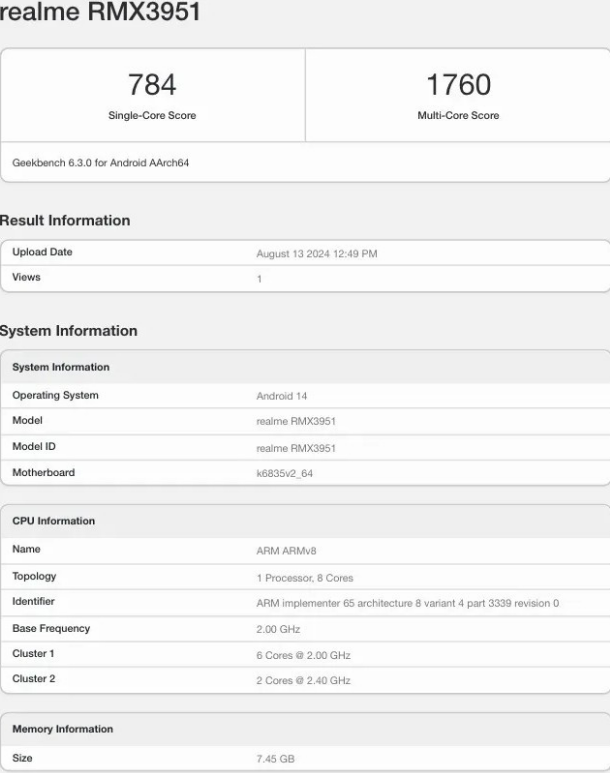Click the "Cluster 2" row label
The width and height of the screenshot is (610, 773).
click(34, 679)
